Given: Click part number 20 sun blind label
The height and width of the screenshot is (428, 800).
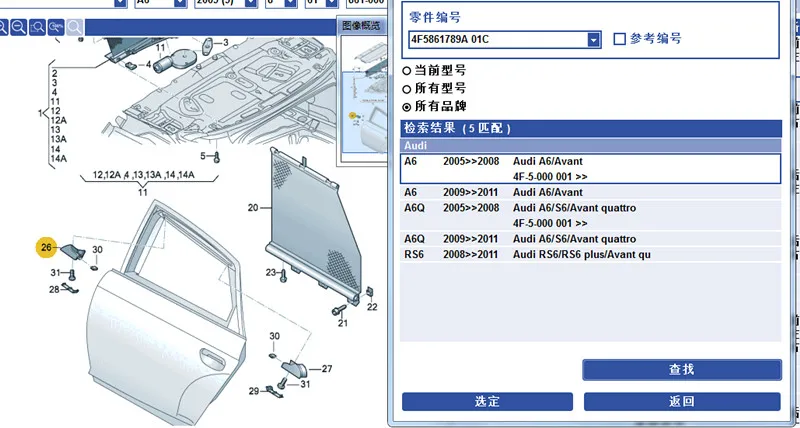Looking at the screenshot, I should (x=253, y=208).
